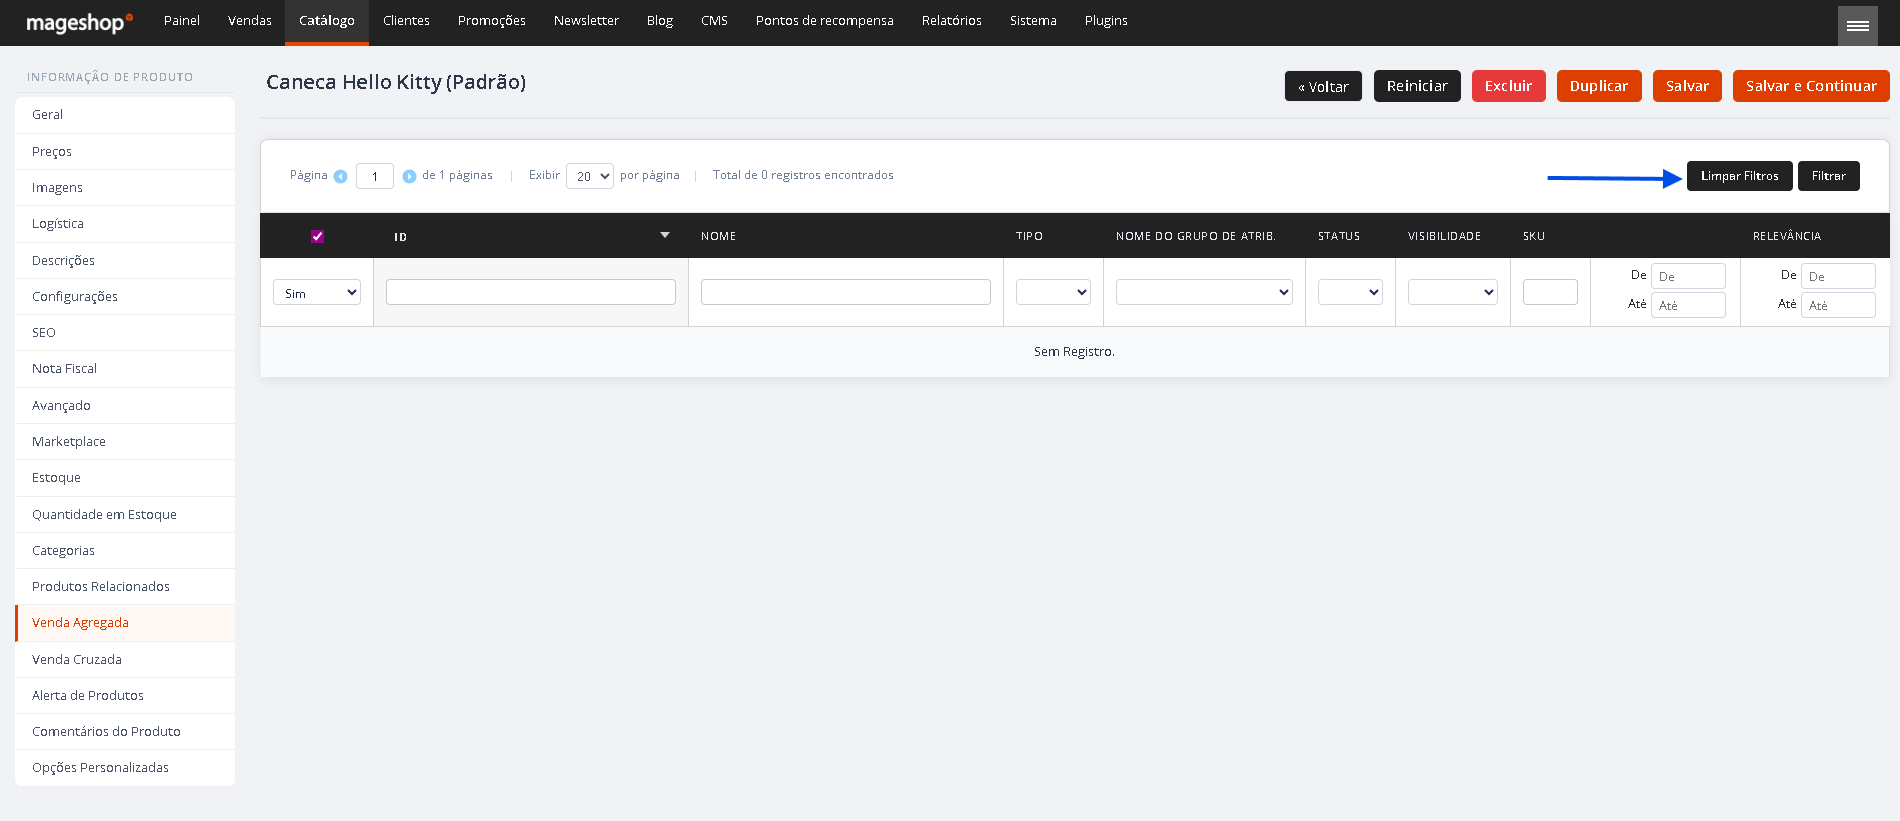Select the Estoque sidebar tab

pyautogui.click(x=125, y=478)
